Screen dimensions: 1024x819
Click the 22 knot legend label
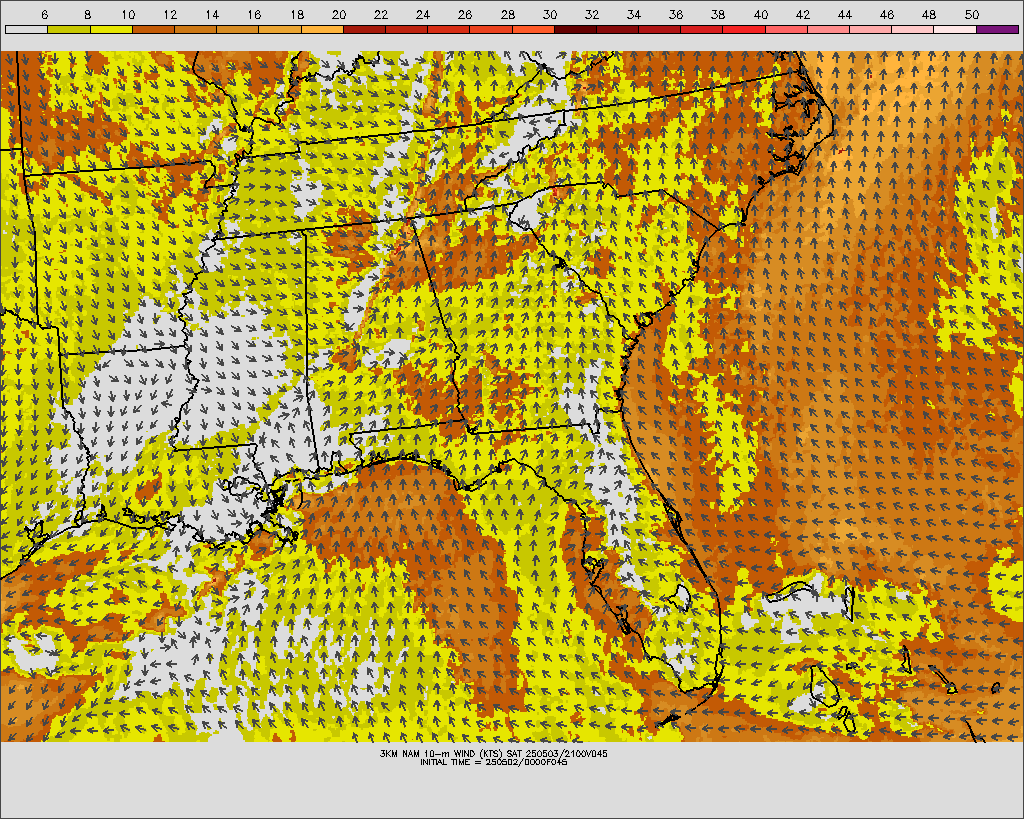381,15
